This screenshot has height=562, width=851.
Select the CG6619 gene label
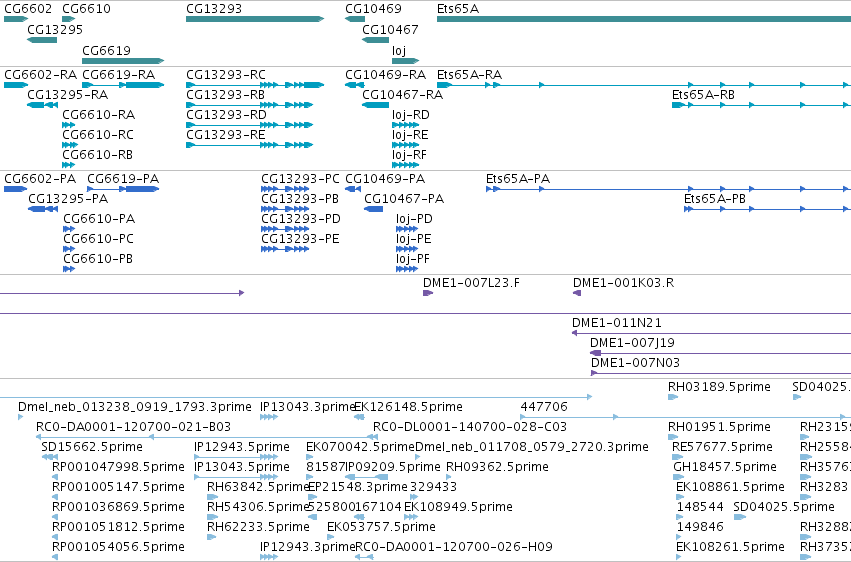[106, 50]
